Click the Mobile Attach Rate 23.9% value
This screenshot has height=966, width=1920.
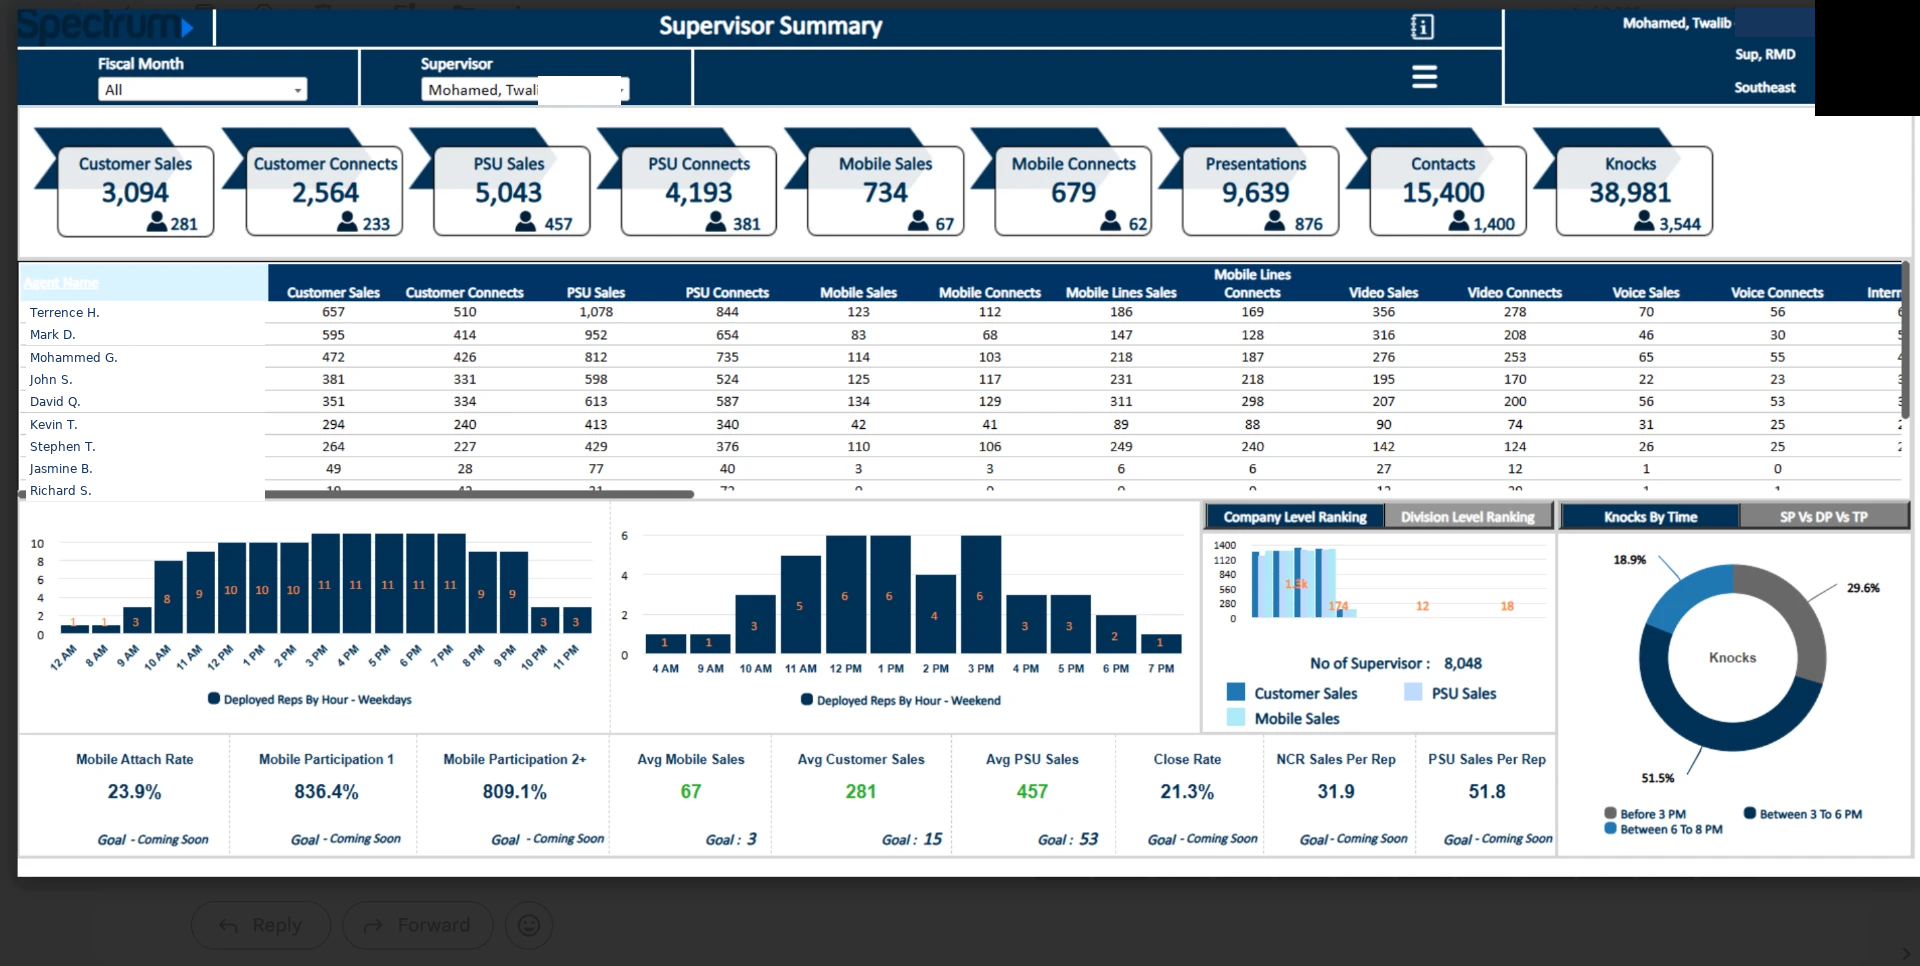click(134, 791)
